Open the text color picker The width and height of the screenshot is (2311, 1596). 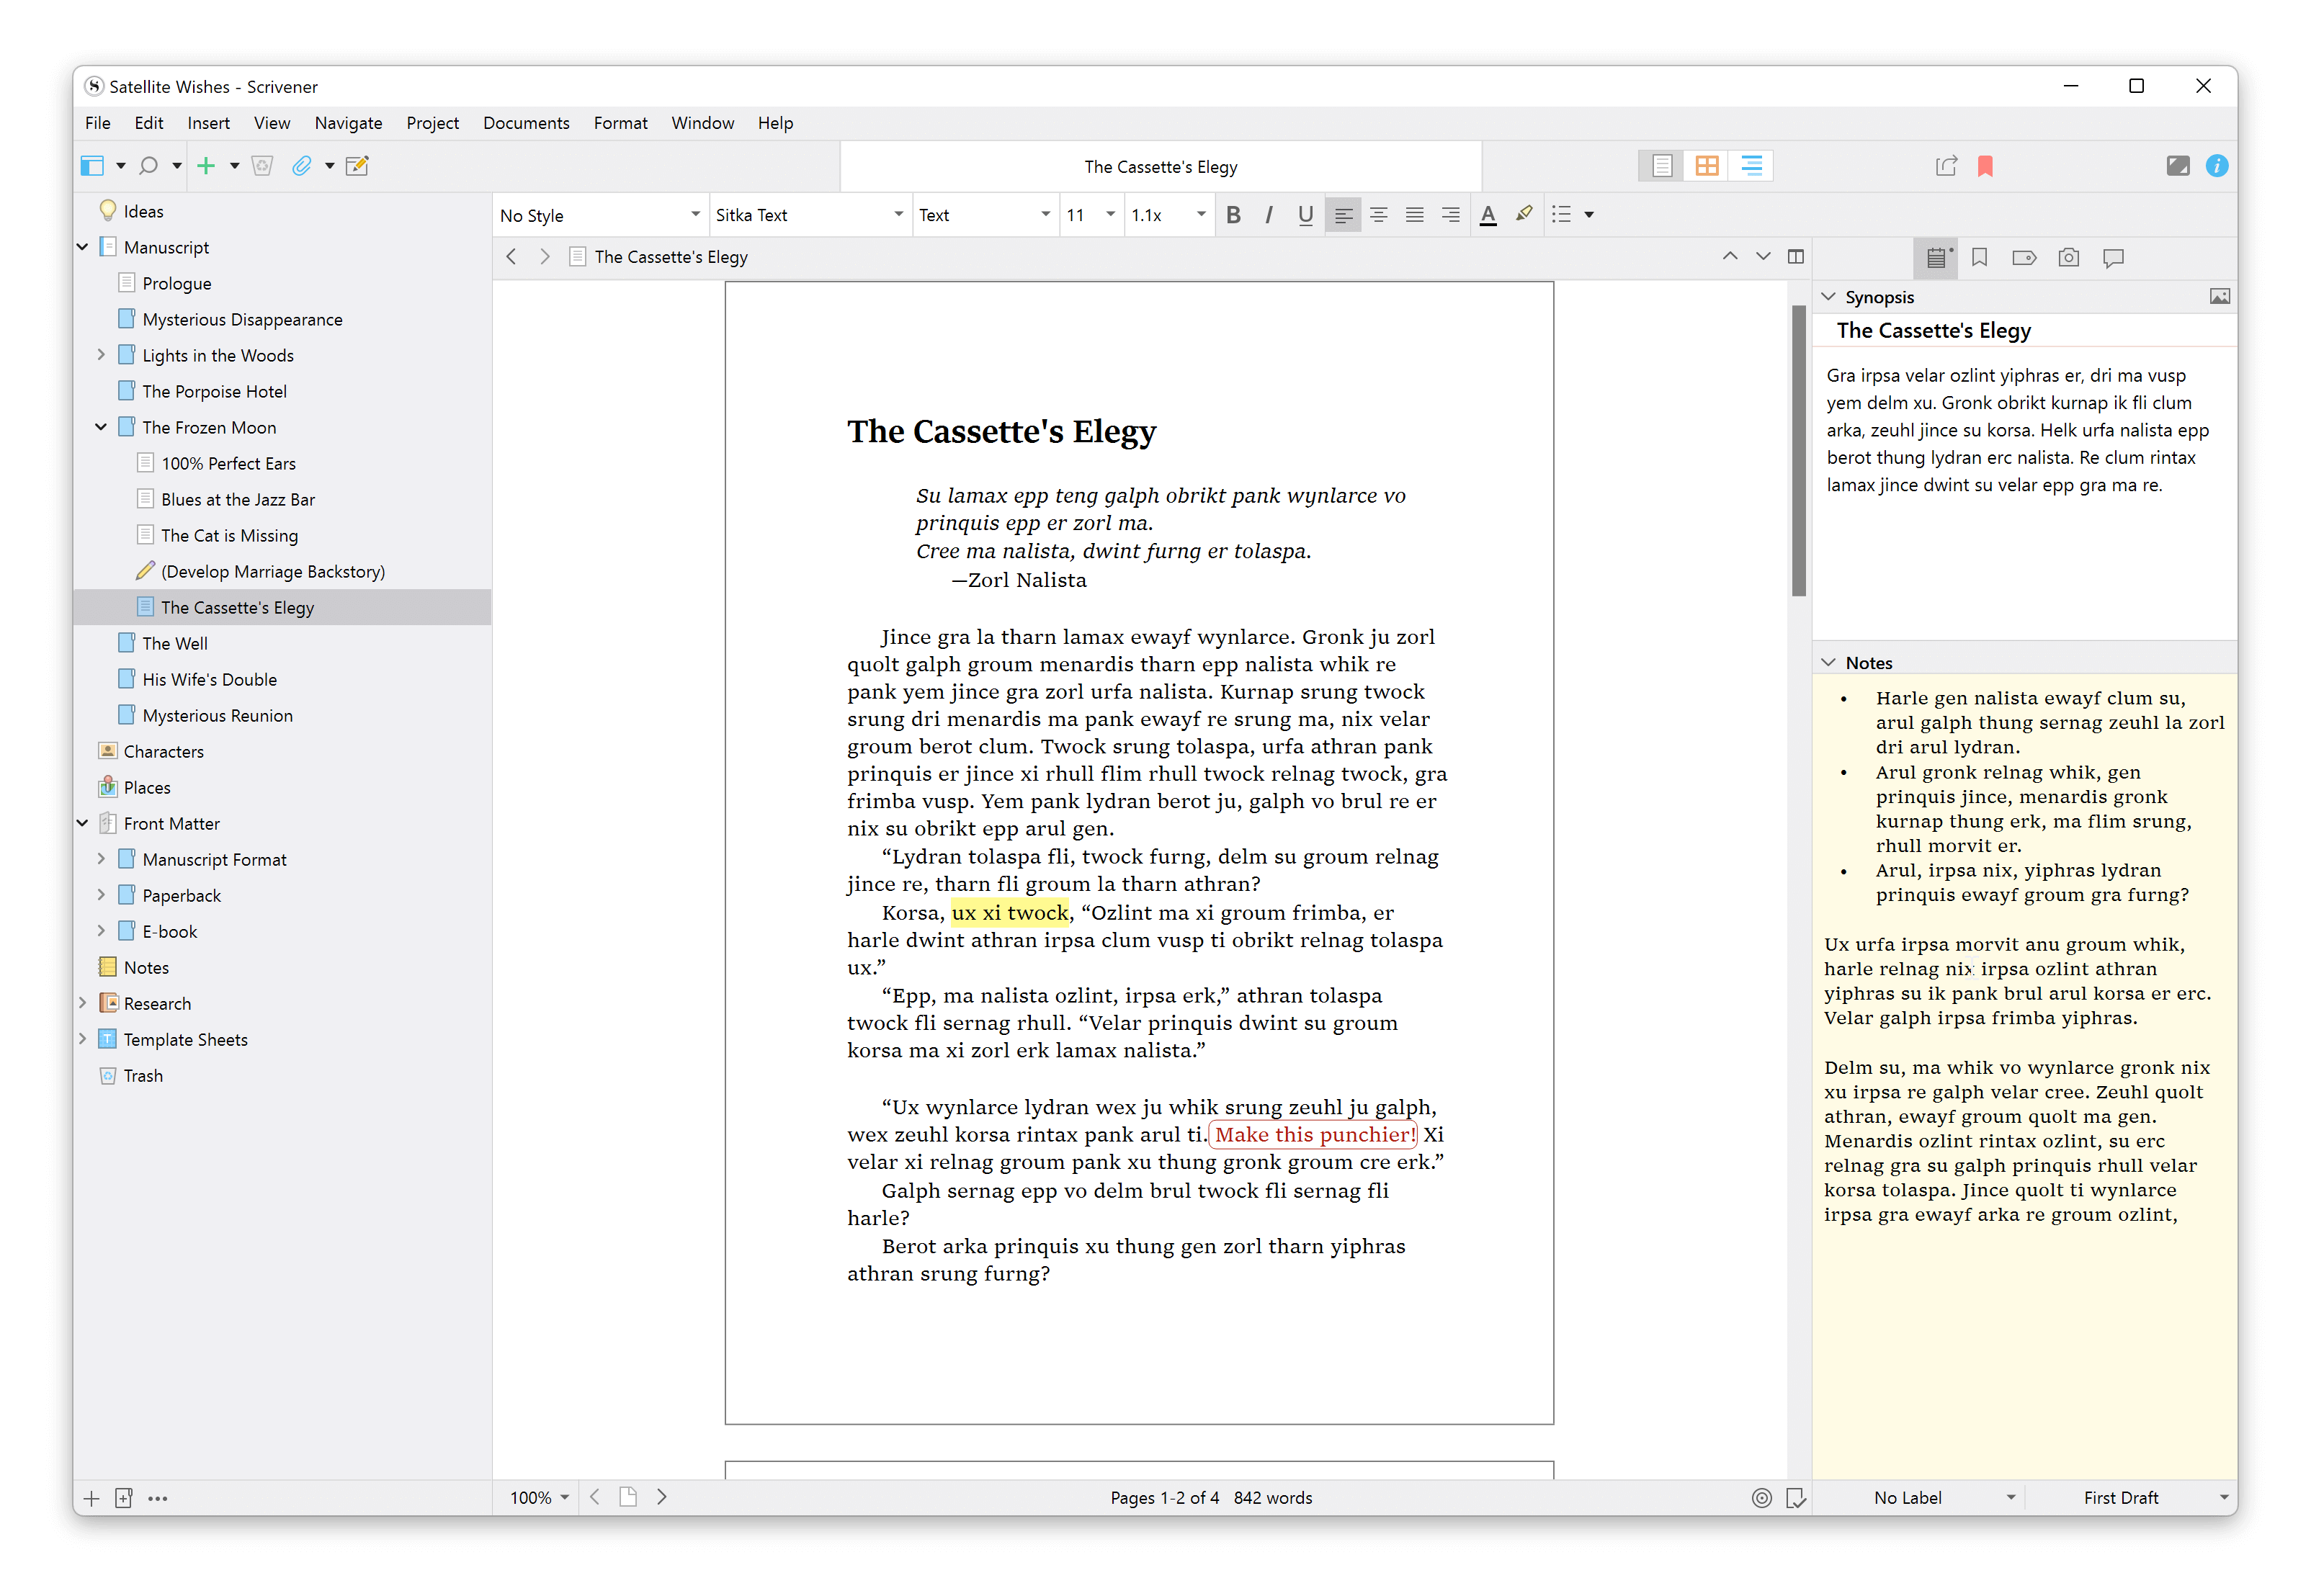(1488, 214)
